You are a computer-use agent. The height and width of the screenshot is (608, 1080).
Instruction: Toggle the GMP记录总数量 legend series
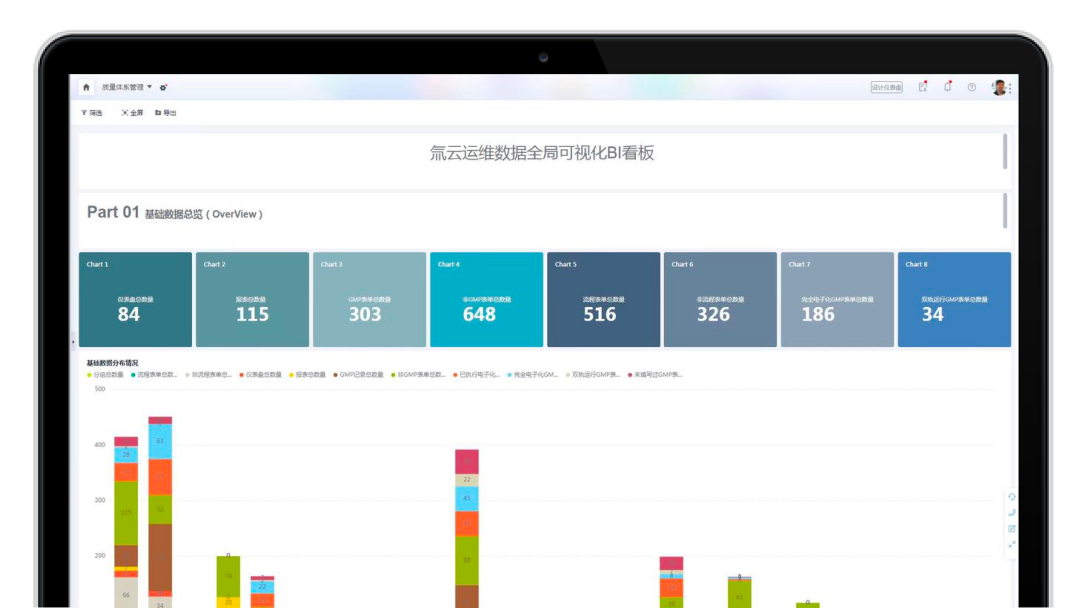click(358, 375)
